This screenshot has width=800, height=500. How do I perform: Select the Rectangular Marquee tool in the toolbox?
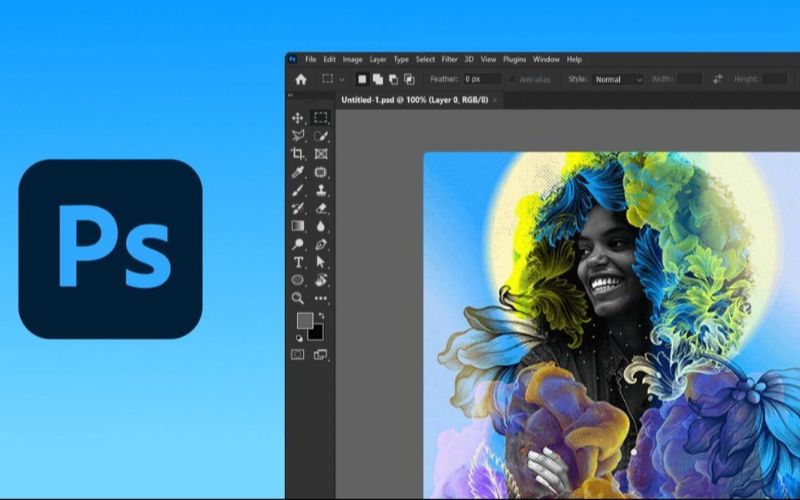(x=320, y=117)
